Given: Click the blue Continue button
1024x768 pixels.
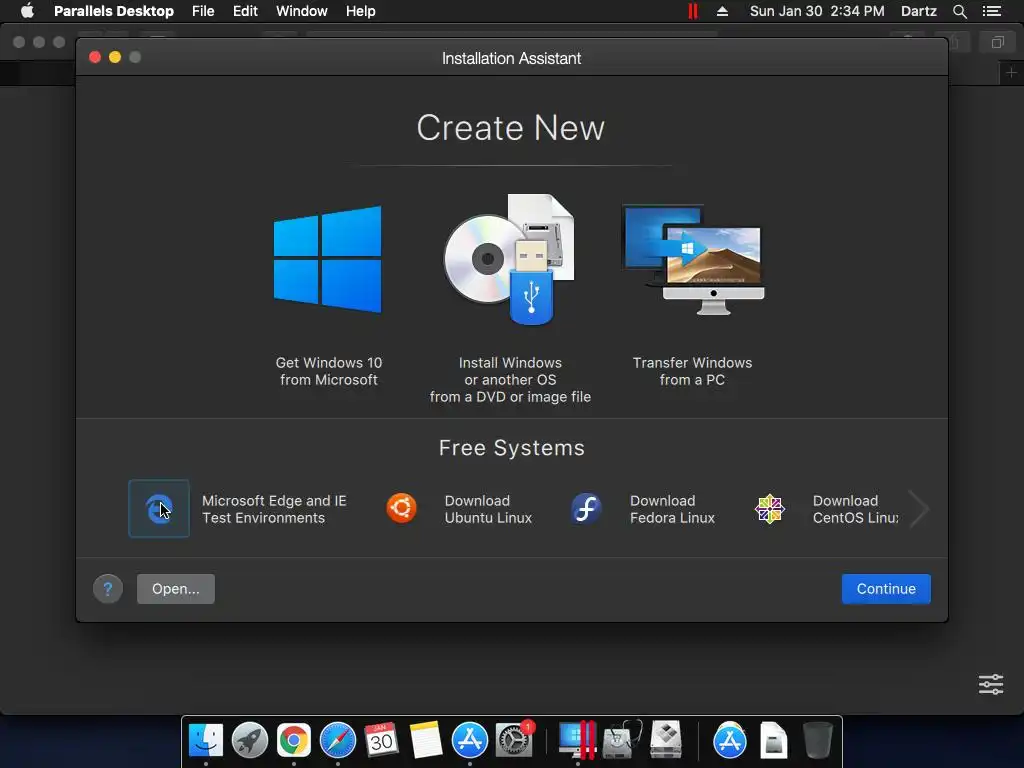Looking at the screenshot, I should tap(886, 589).
